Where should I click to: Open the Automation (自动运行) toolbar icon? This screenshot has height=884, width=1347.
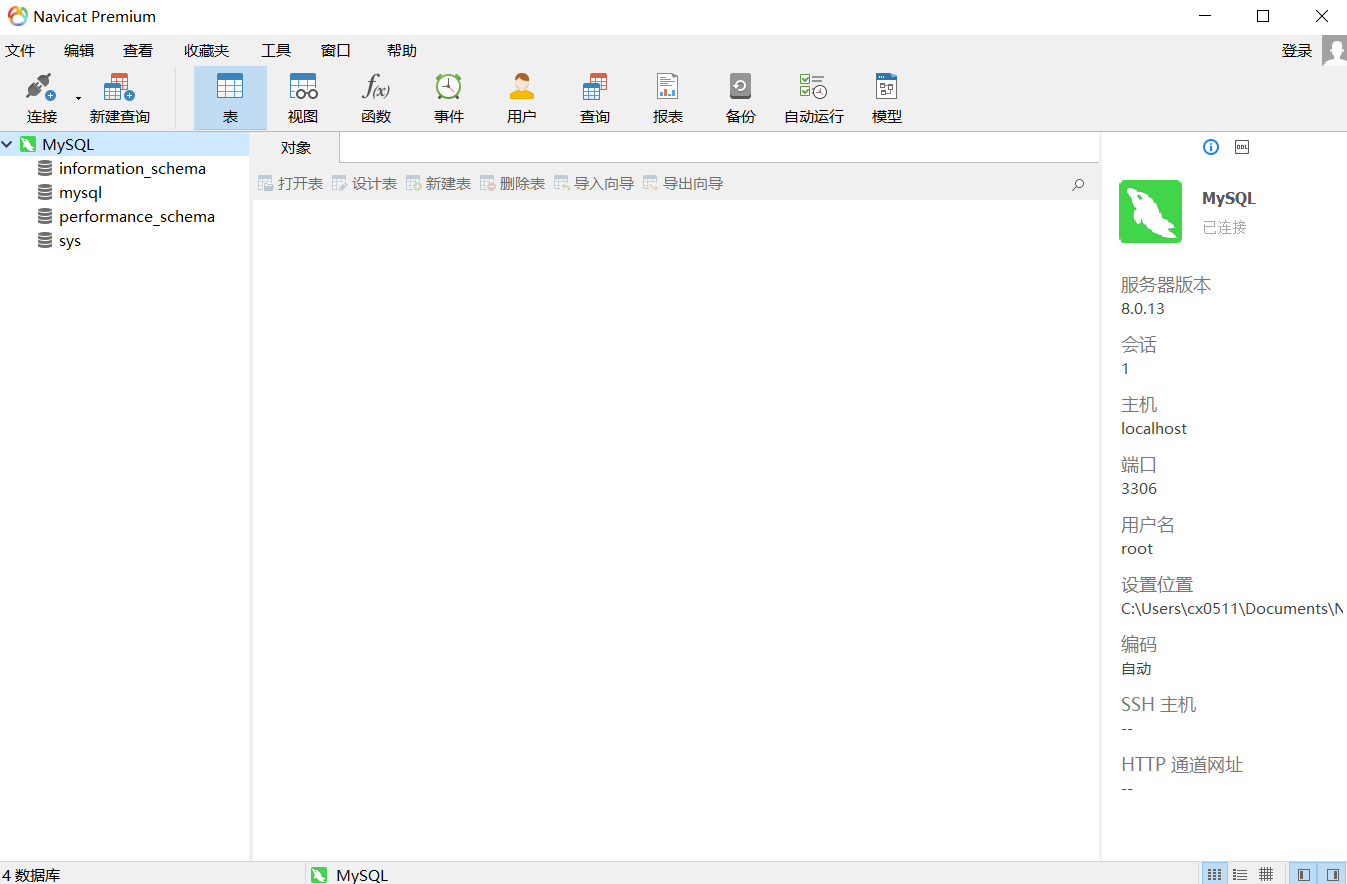pos(813,98)
